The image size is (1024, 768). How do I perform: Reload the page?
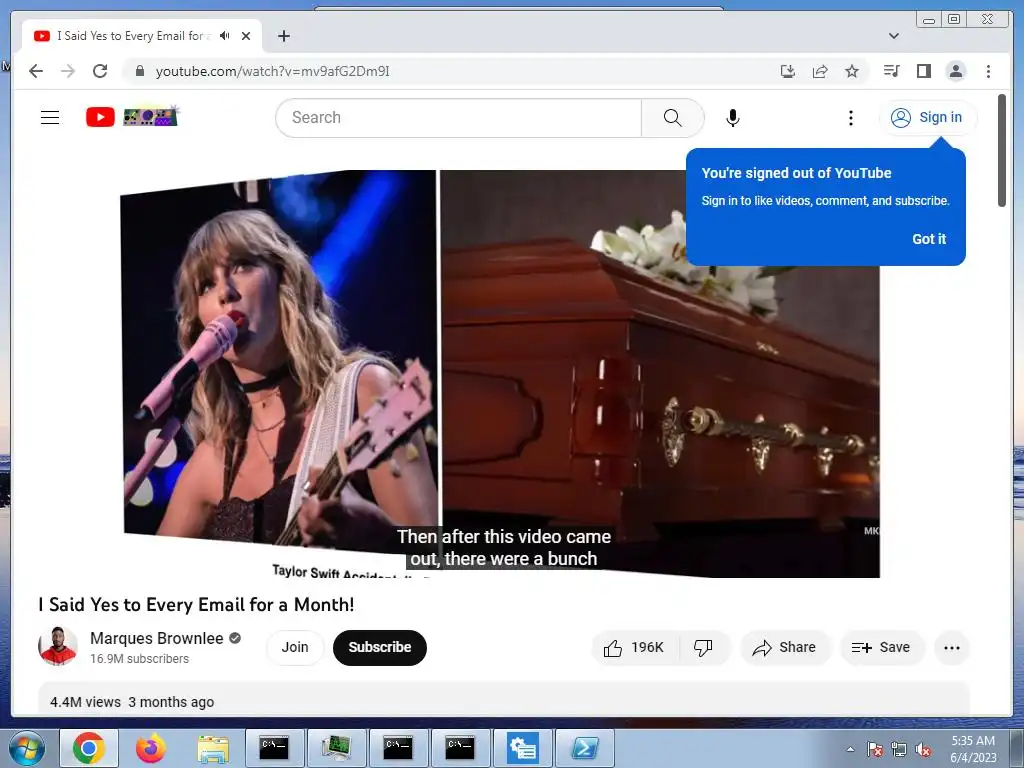click(x=100, y=71)
